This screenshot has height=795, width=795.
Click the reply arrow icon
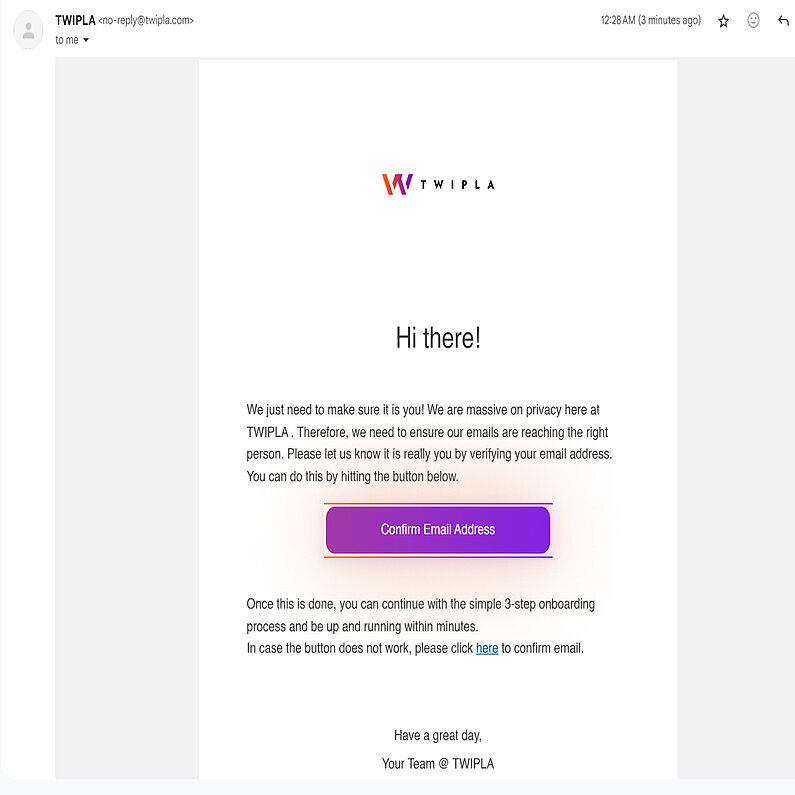[783, 21]
